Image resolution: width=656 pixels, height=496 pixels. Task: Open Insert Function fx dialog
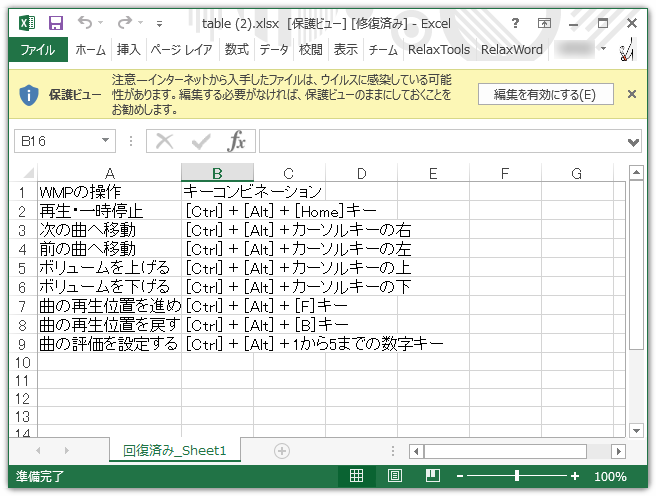[x=236, y=141]
